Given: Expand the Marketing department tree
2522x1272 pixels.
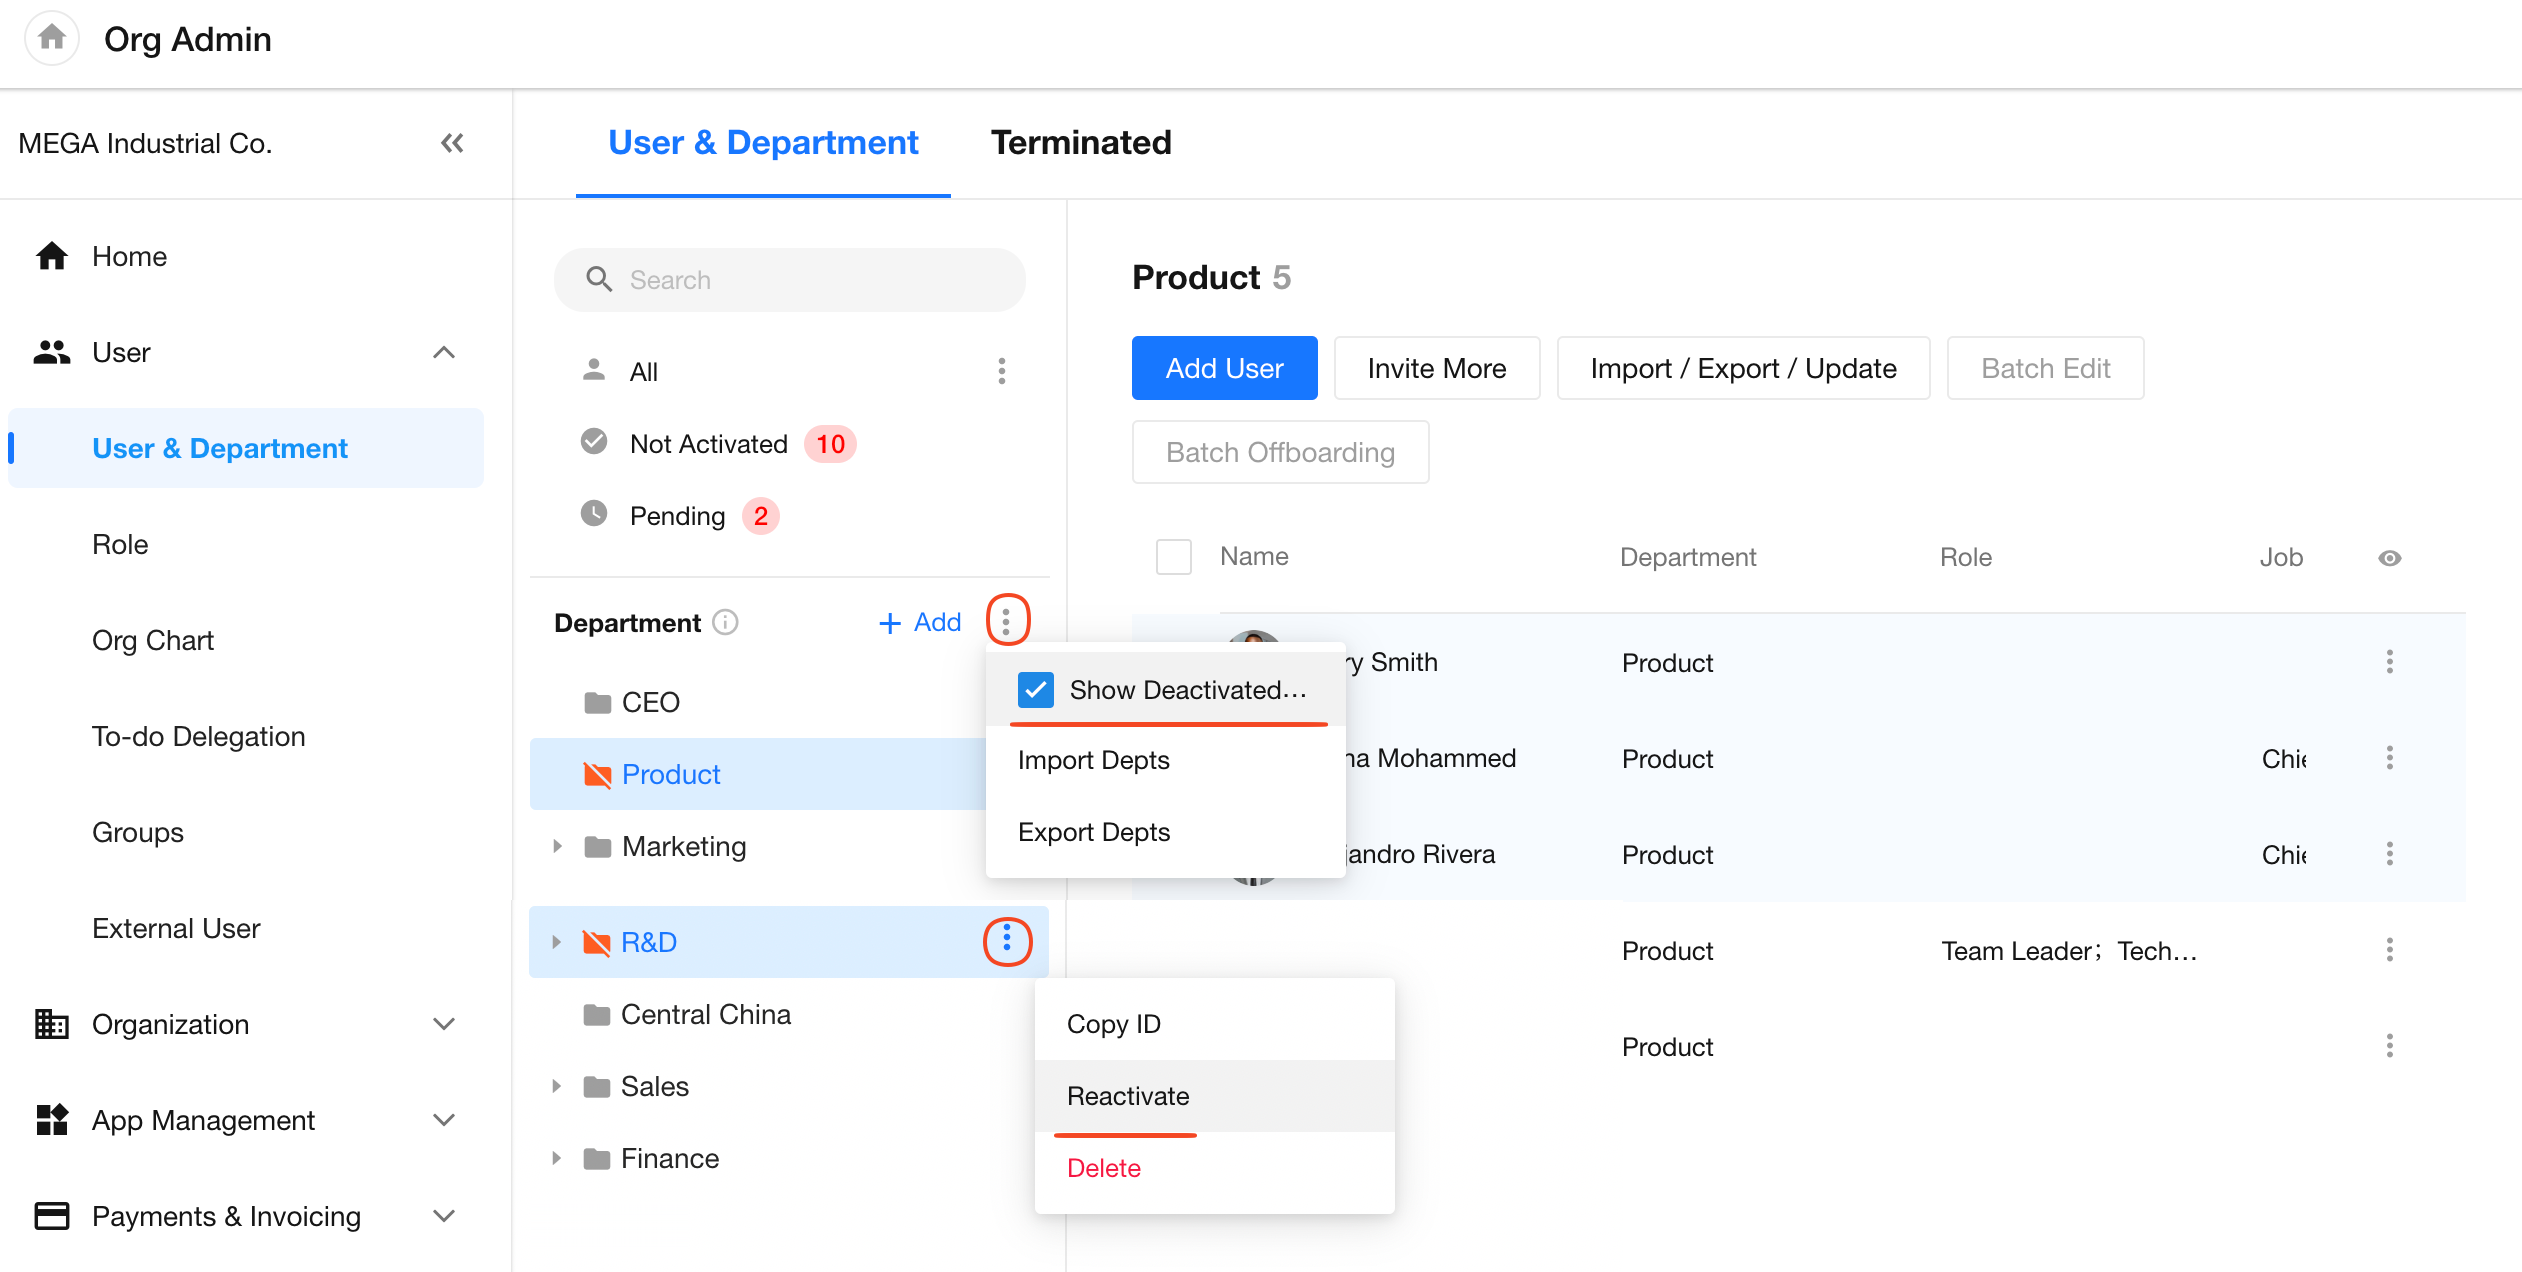Looking at the screenshot, I should (x=557, y=846).
